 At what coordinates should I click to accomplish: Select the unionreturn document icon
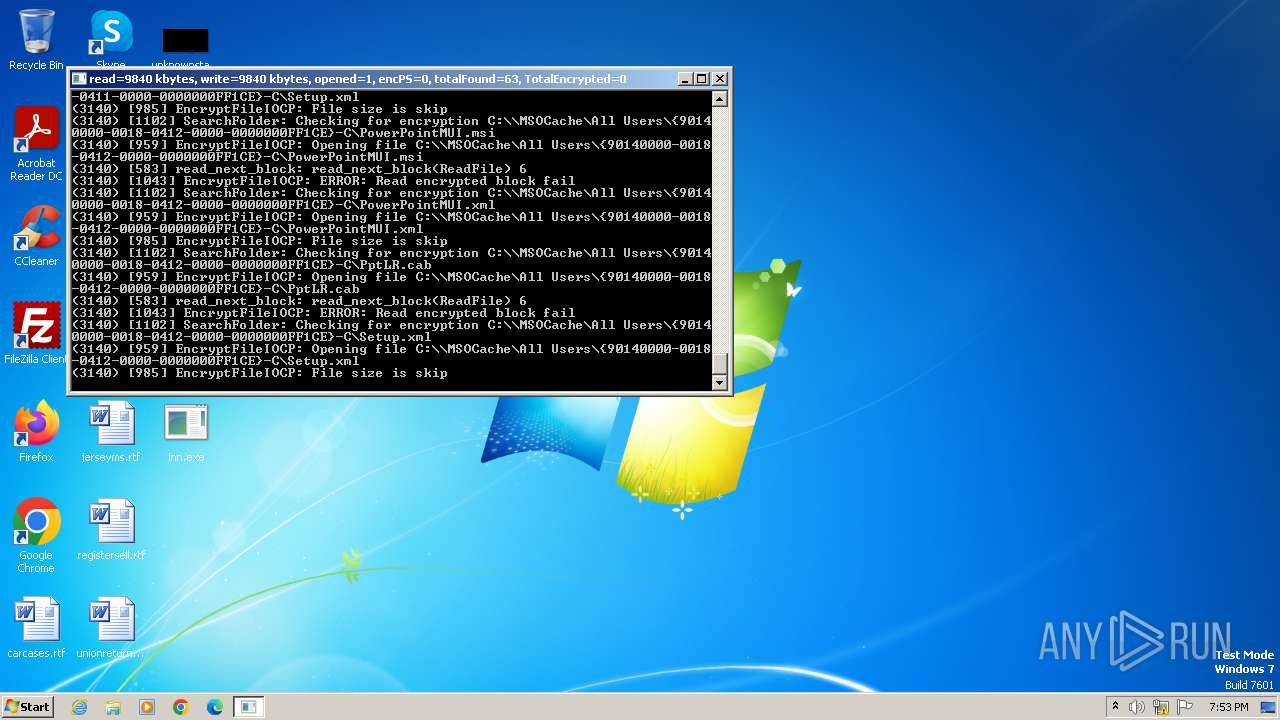pyautogui.click(x=111, y=628)
